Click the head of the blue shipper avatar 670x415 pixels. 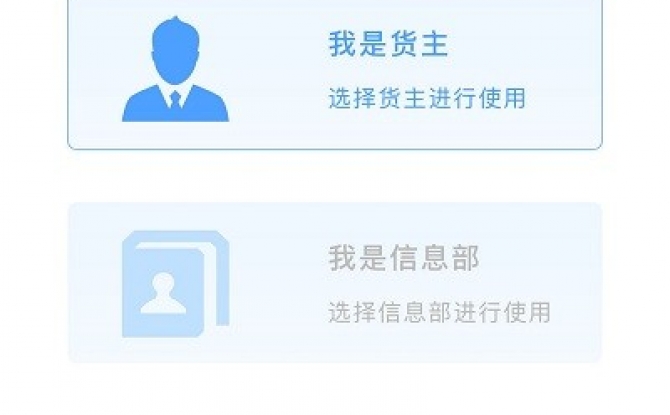coord(175,50)
